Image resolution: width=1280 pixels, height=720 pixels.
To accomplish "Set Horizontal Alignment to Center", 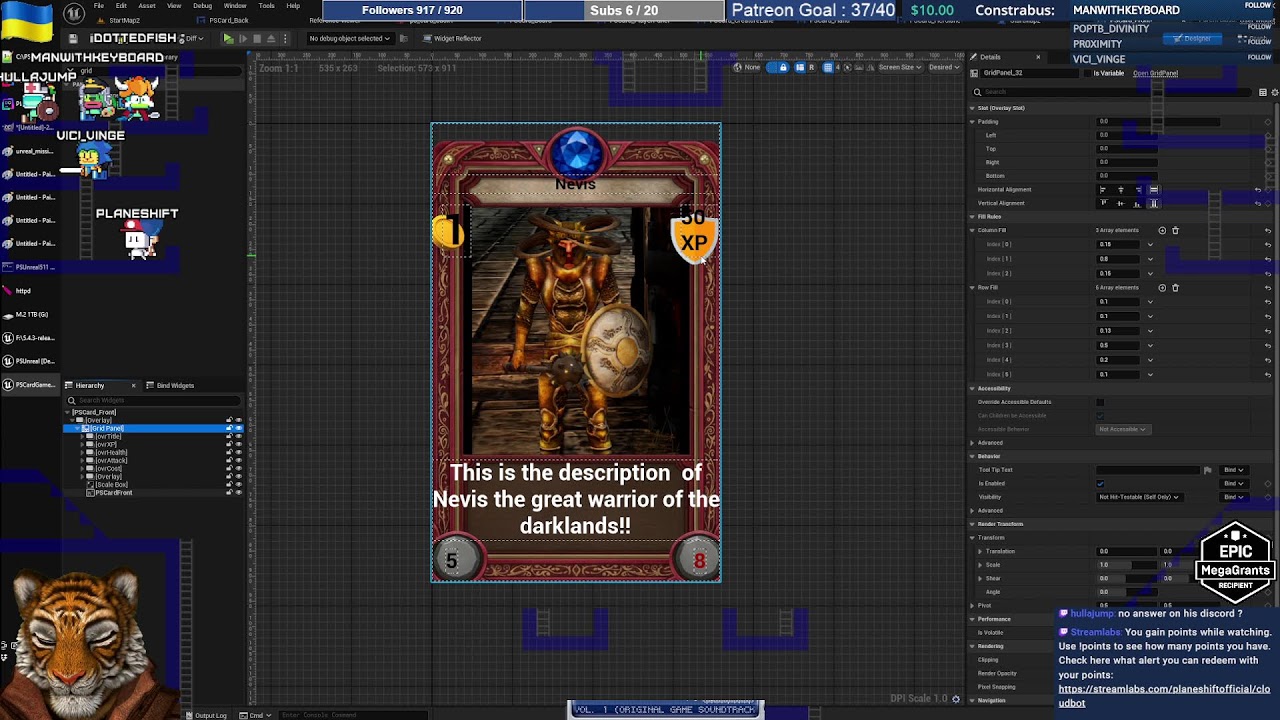I will [1120, 189].
